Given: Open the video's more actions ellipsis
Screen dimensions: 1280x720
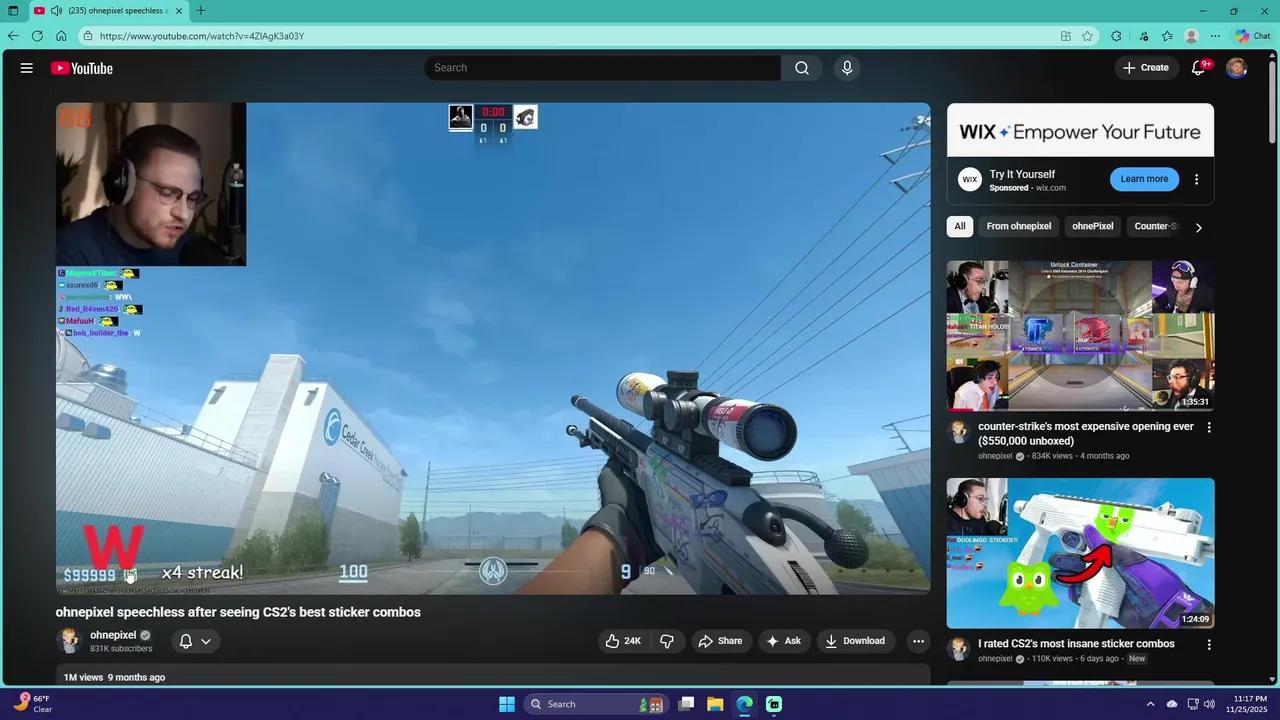Looking at the screenshot, I should point(918,641).
